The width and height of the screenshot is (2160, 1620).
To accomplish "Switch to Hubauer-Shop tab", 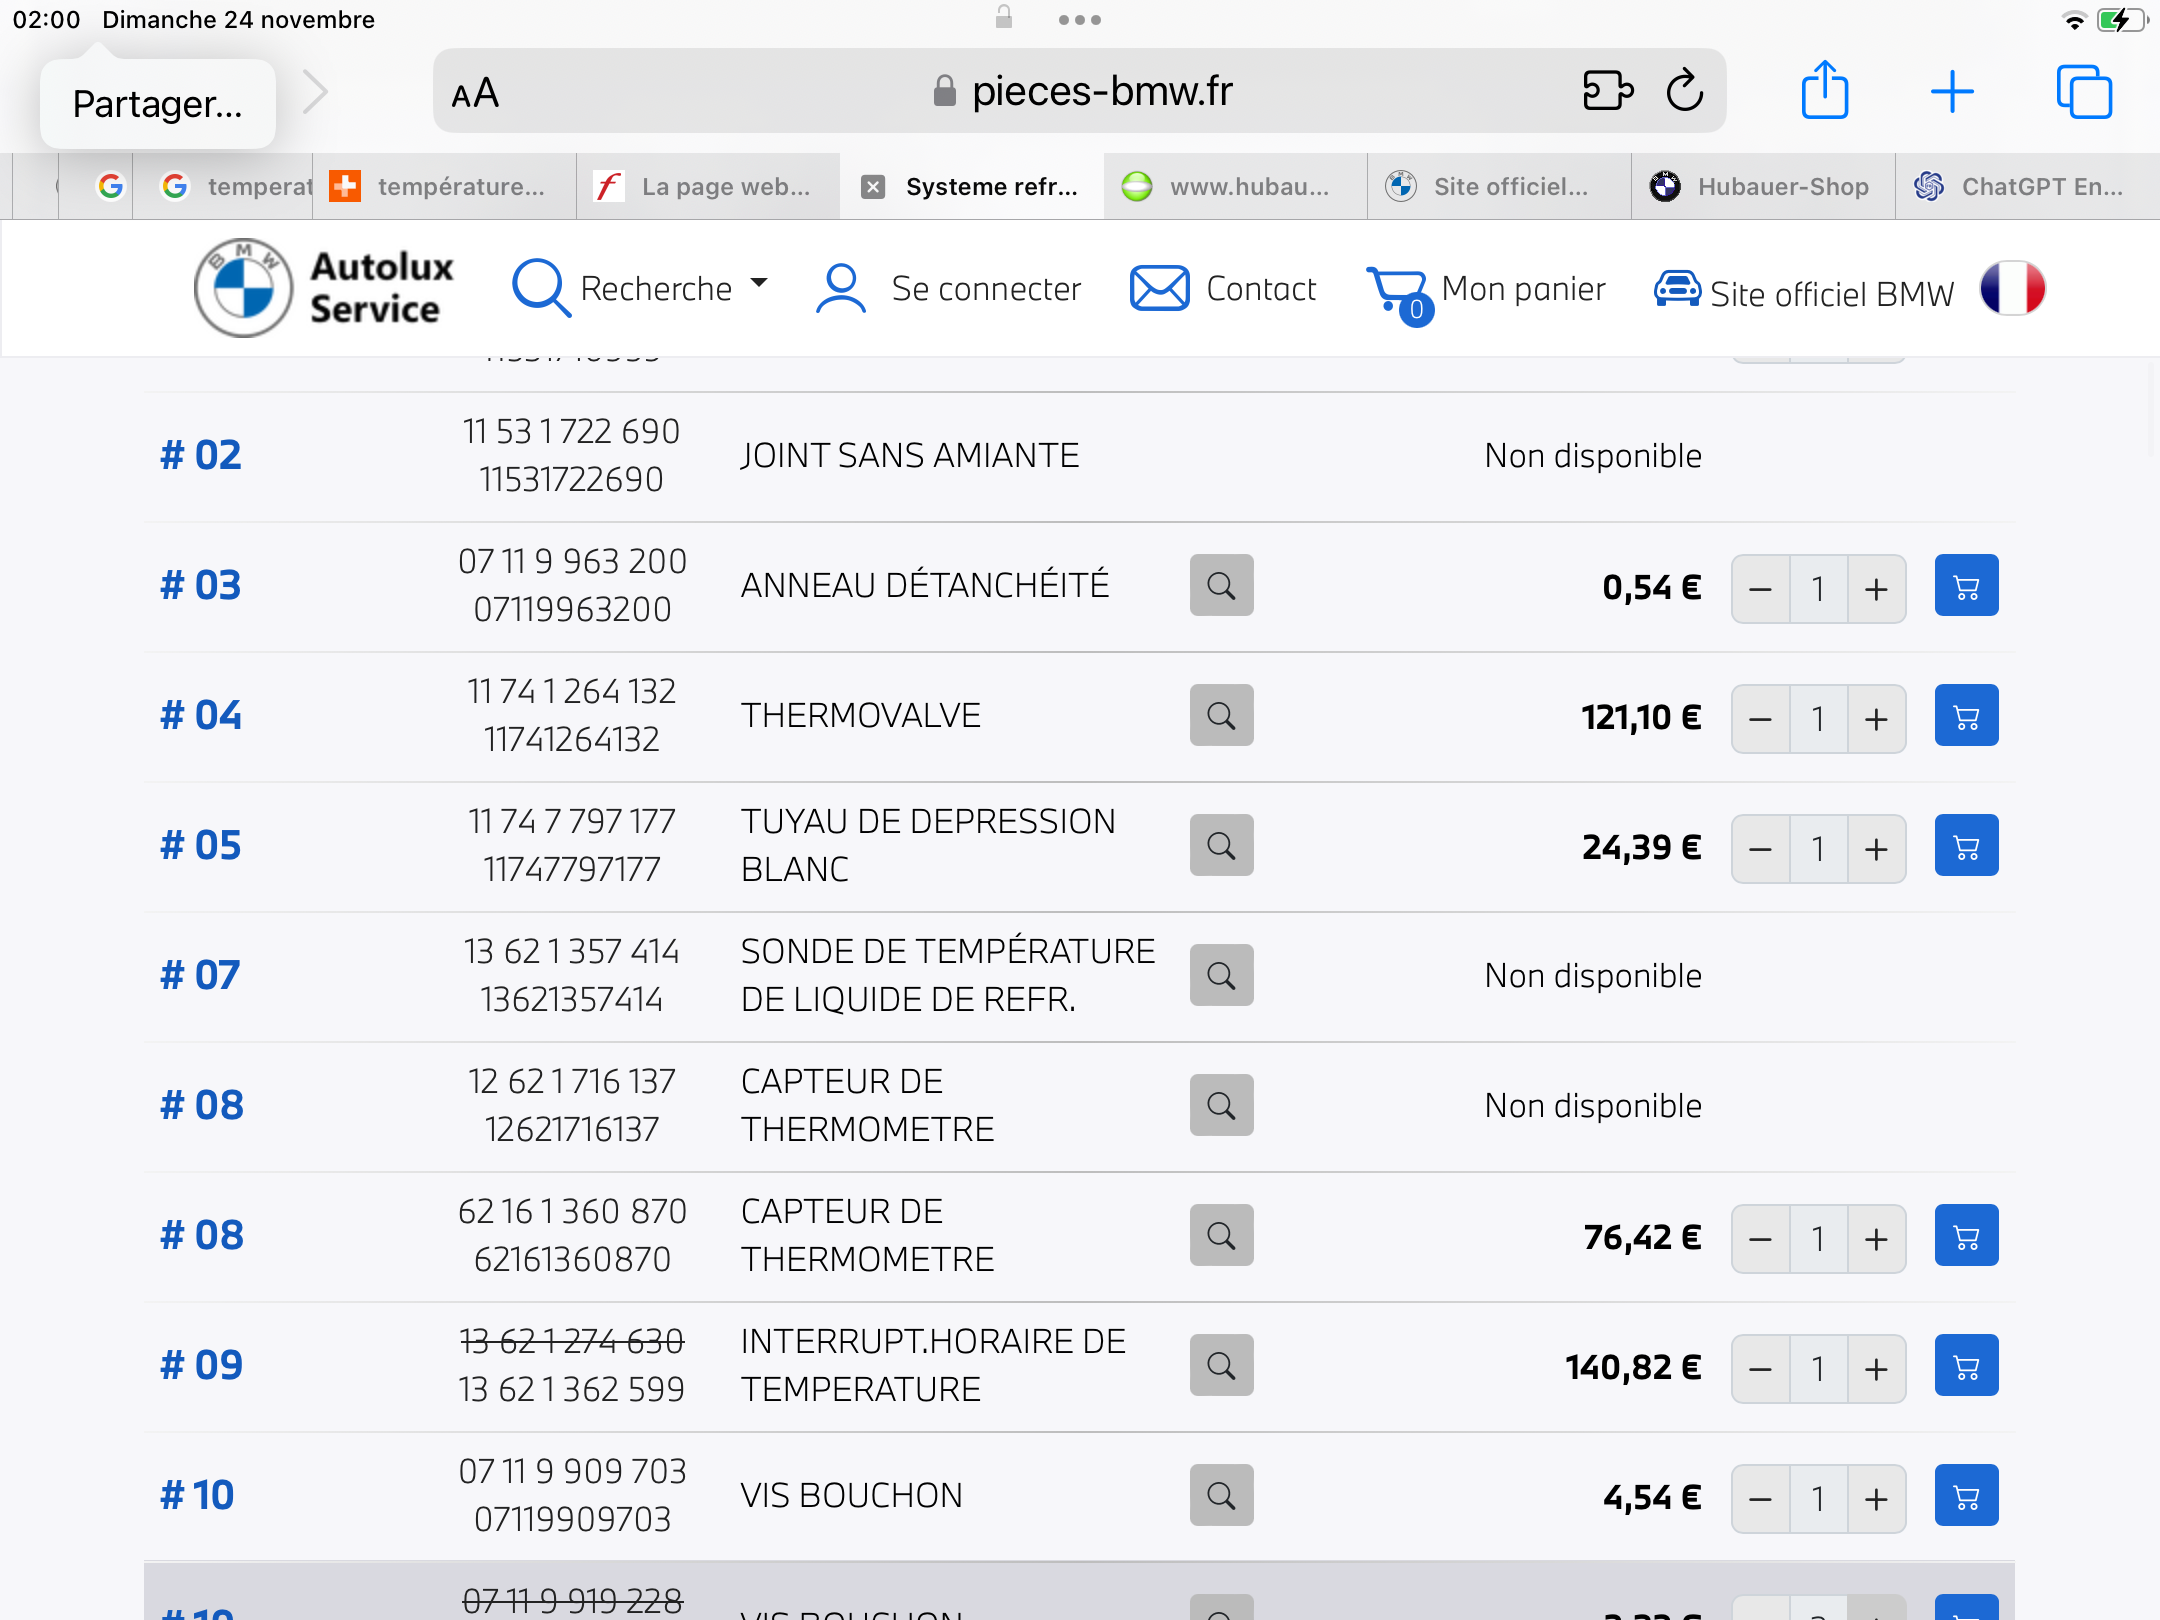I will click(1764, 187).
